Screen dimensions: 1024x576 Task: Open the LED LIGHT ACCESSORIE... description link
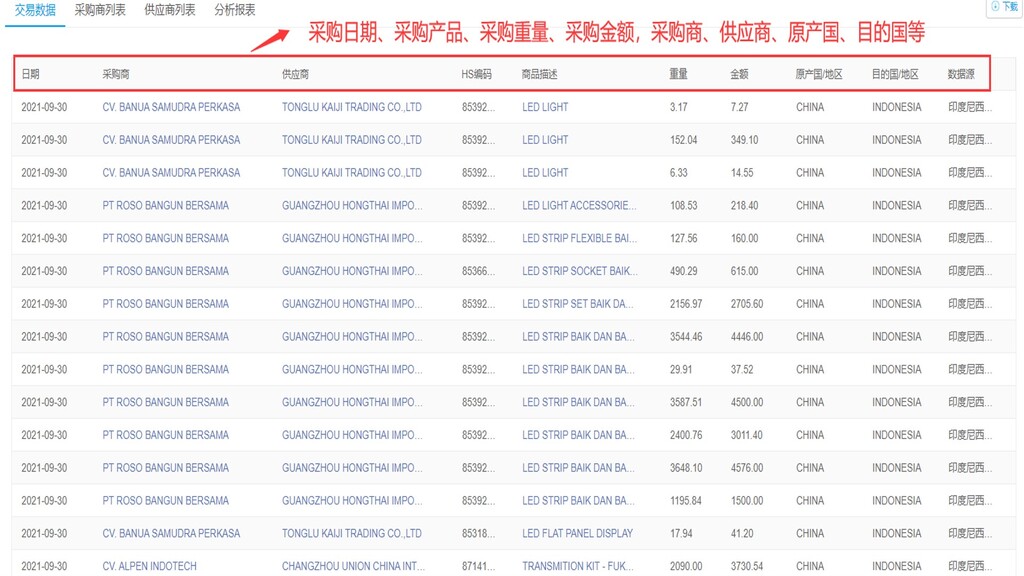click(x=579, y=205)
